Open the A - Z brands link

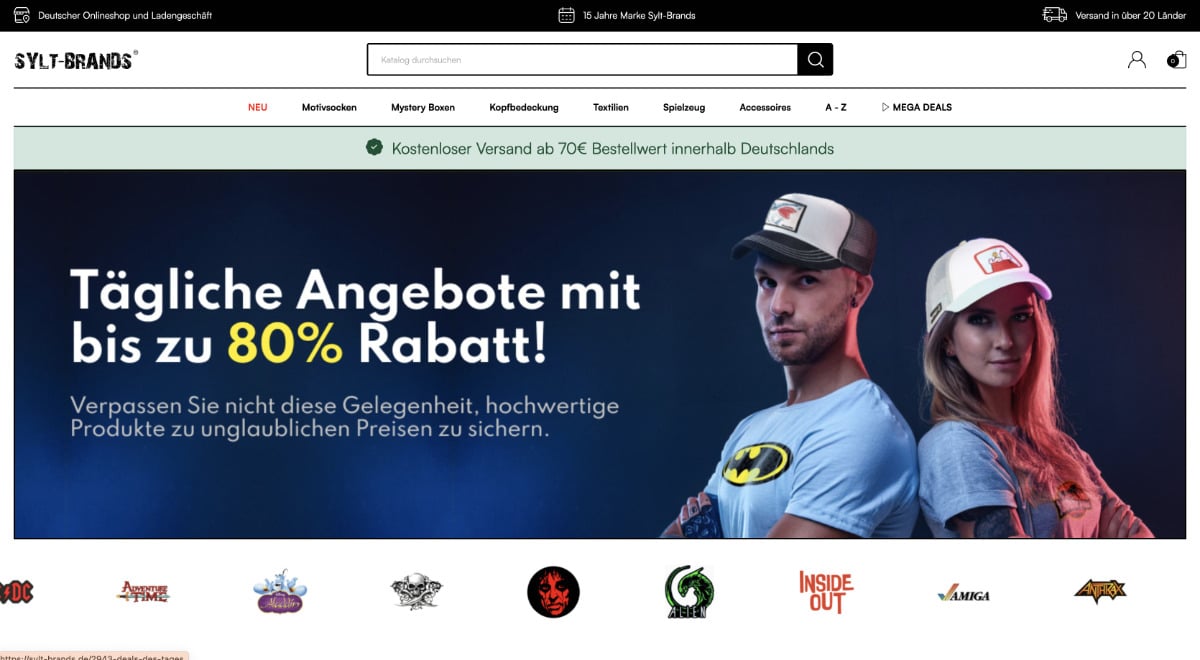pyautogui.click(x=836, y=107)
